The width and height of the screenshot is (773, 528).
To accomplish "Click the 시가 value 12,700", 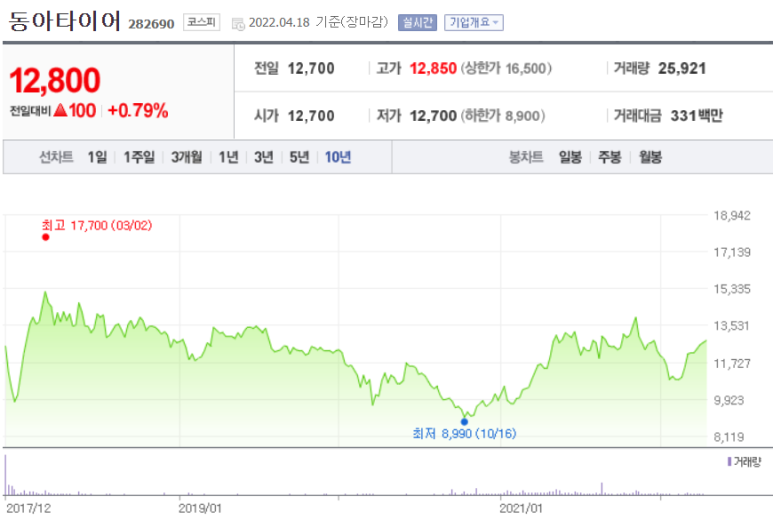I will tap(311, 116).
